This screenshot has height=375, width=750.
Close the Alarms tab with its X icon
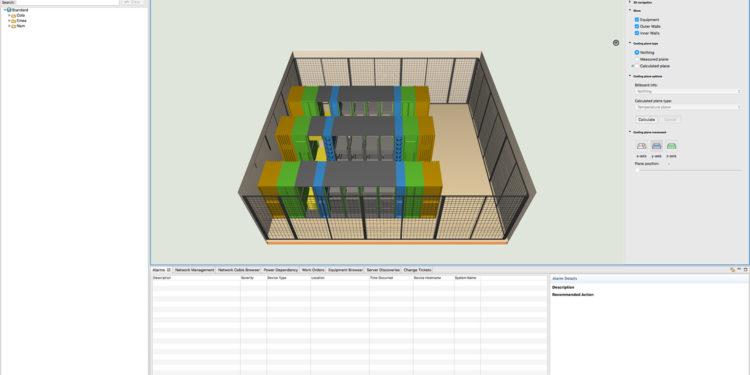(169, 270)
